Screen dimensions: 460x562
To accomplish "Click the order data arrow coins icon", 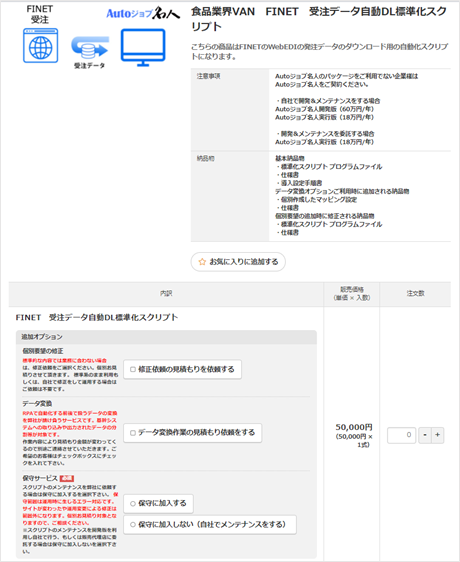I will (x=90, y=47).
